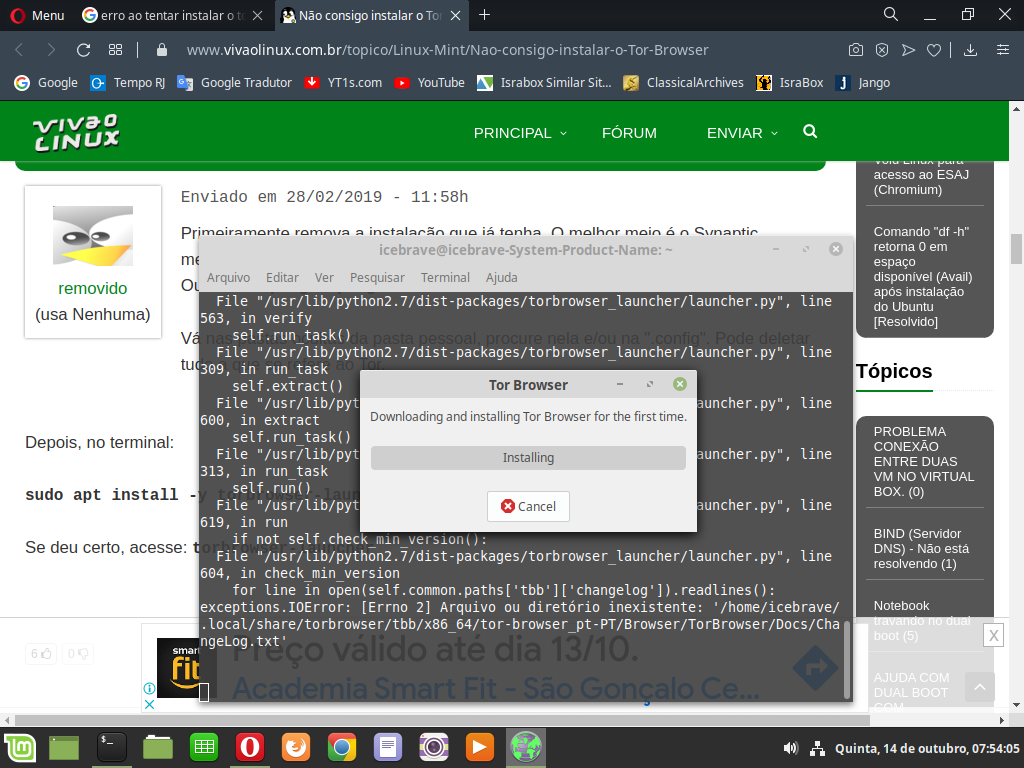
Task: Click the Installing progress bar
Action: click(528, 458)
